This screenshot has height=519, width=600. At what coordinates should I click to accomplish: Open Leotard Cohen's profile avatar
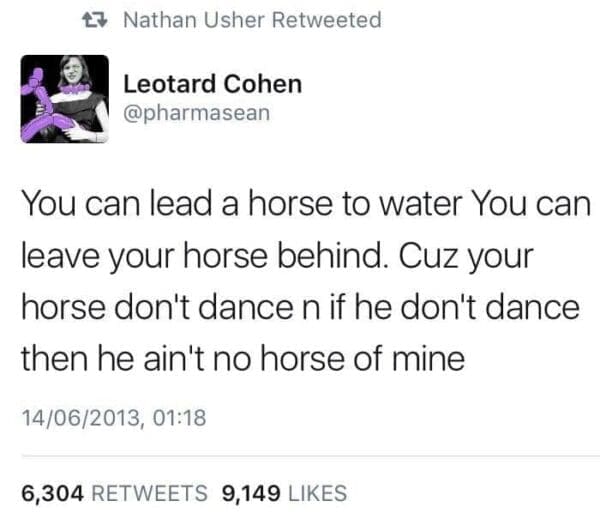coord(64,99)
